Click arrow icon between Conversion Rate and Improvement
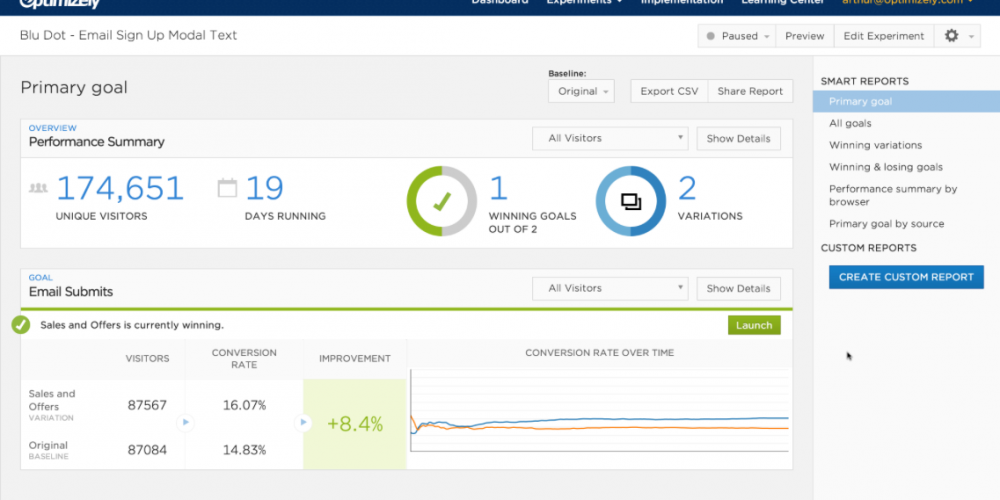 pyautogui.click(x=303, y=422)
